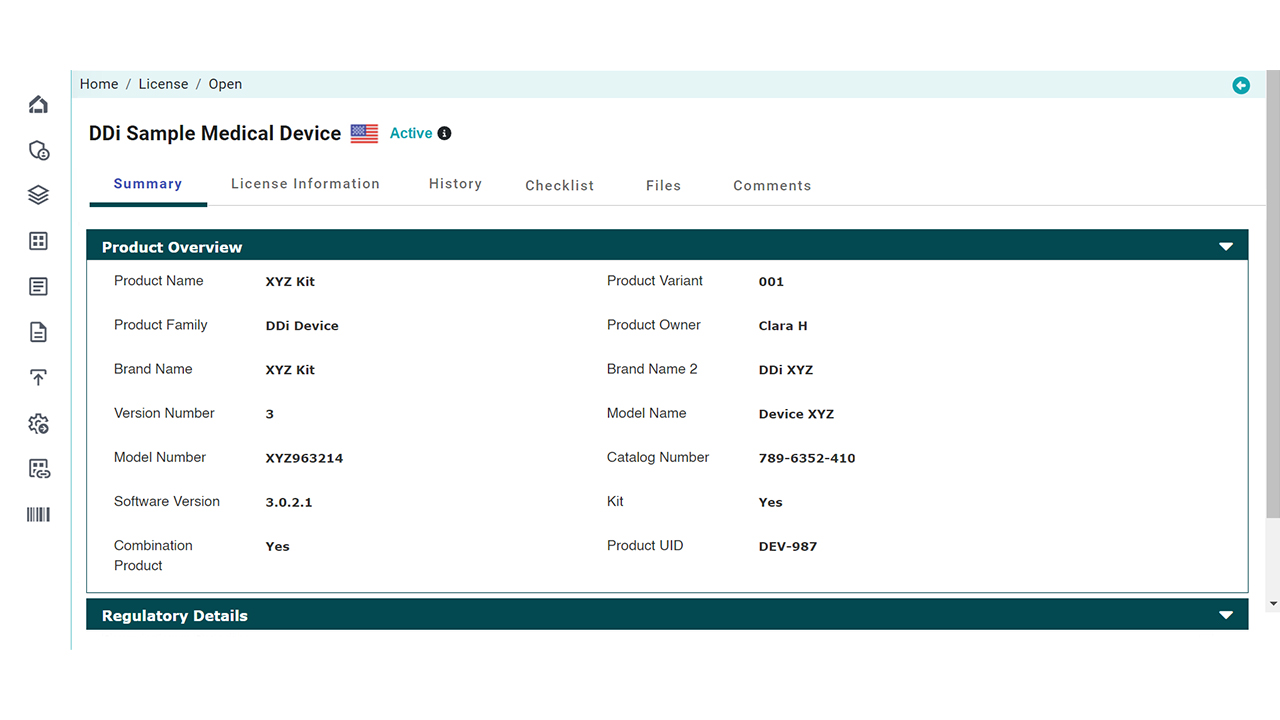Open the Home icon in sidebar
Image resolution: width=1280 pixels, height=720 pixels.
click(x=38, y=105)
